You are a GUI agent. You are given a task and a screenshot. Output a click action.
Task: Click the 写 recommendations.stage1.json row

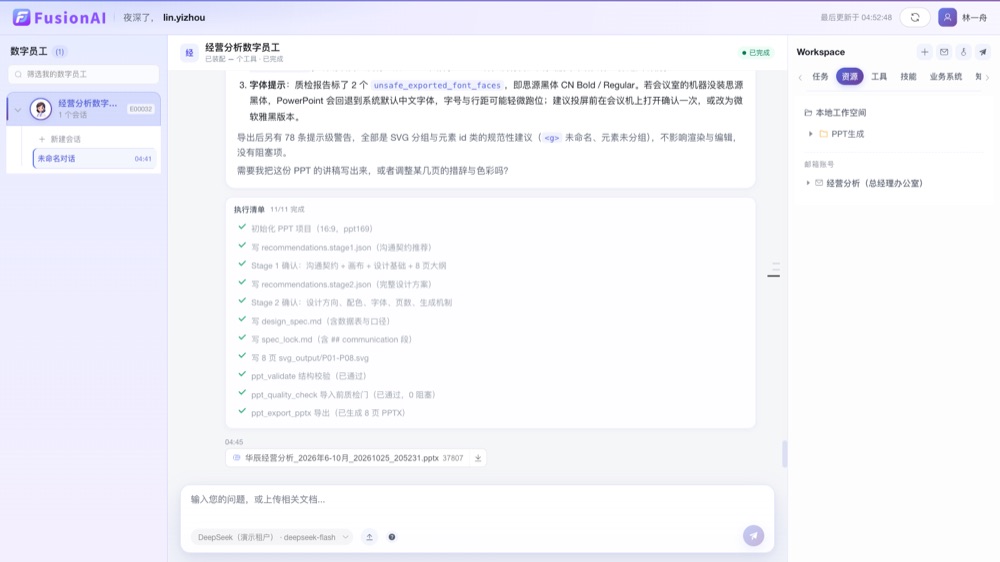coord(341,248)
